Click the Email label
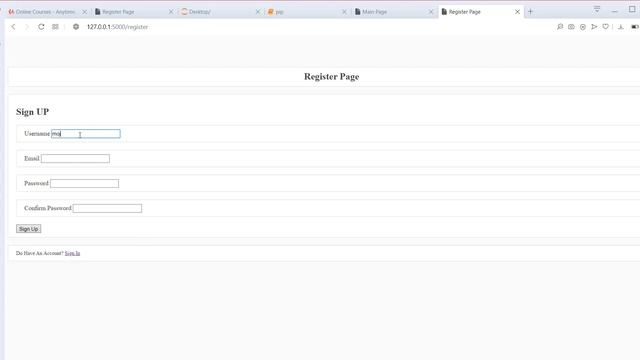This screenshot has height=360, width=640. (31, 158)
